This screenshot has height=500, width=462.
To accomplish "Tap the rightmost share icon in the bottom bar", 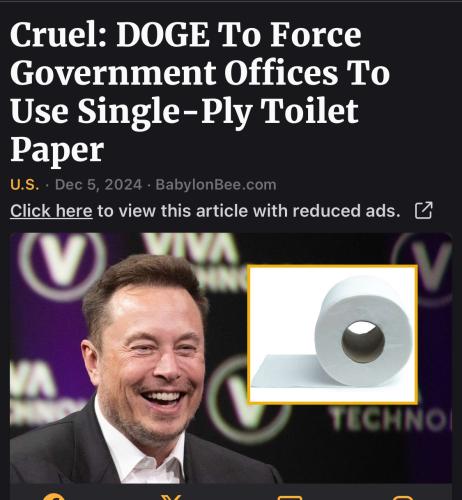I will [x=404, y=498].
